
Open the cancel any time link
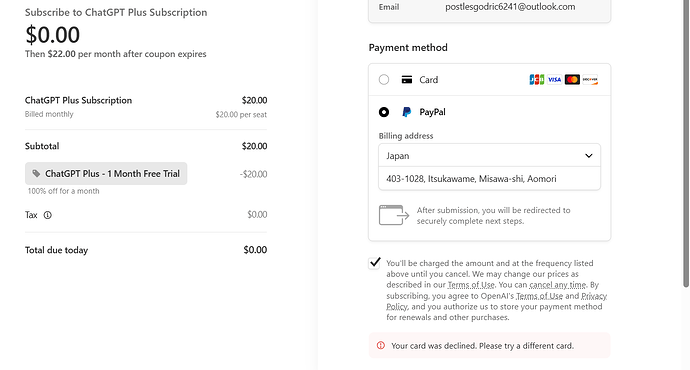(x=558, y=285)
